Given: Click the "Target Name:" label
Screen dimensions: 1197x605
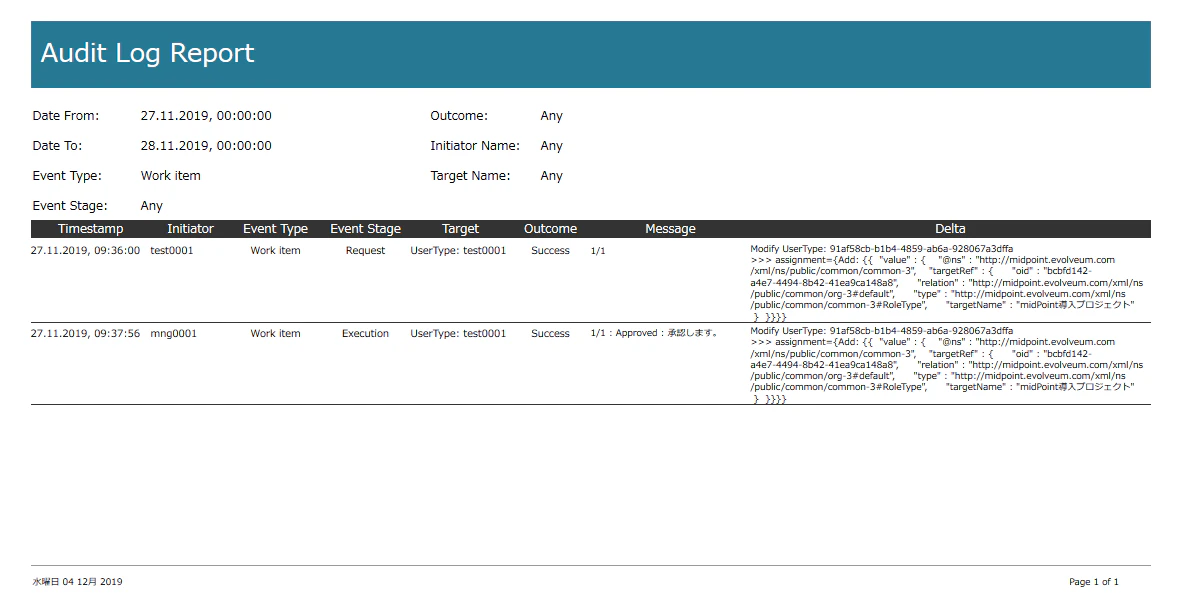Looking at the screenshot, I should pyautogui.click(x=470, y=175).
